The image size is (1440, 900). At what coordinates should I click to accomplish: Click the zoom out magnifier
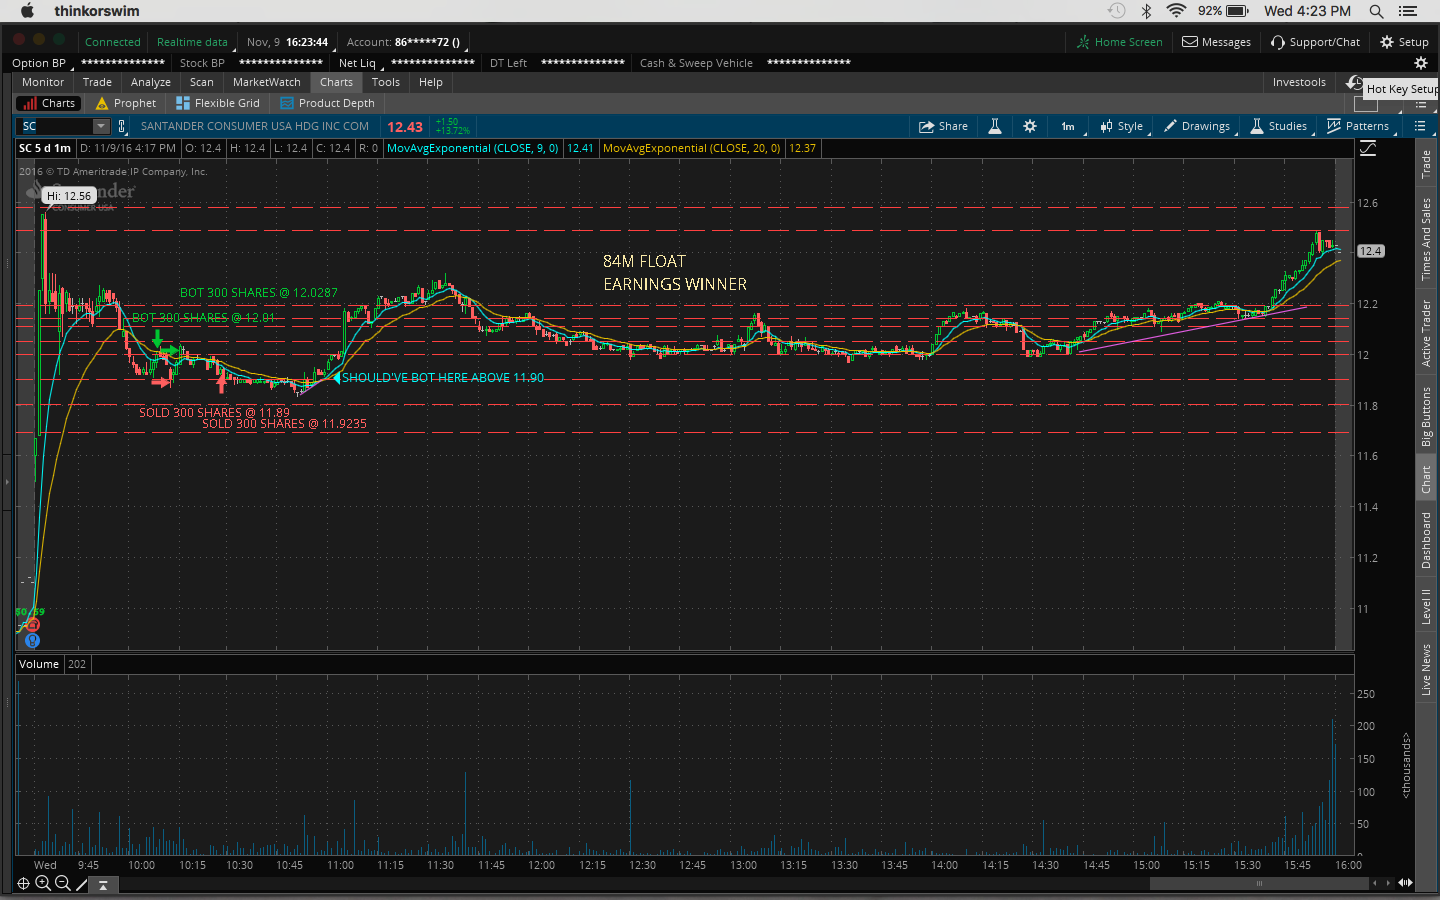coord(63,883)
